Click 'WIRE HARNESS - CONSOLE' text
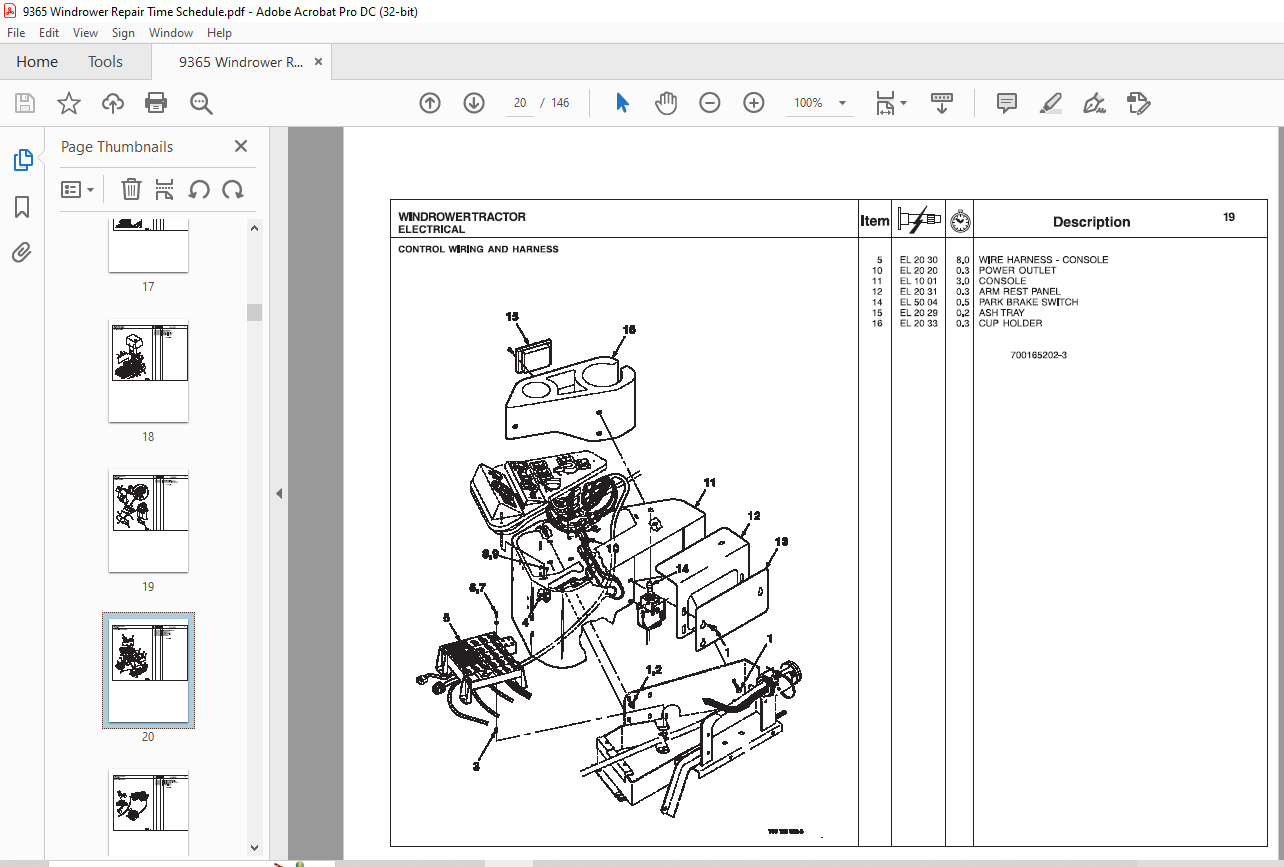This screenshot has height=867, width=1284. tap(1043, 260)
